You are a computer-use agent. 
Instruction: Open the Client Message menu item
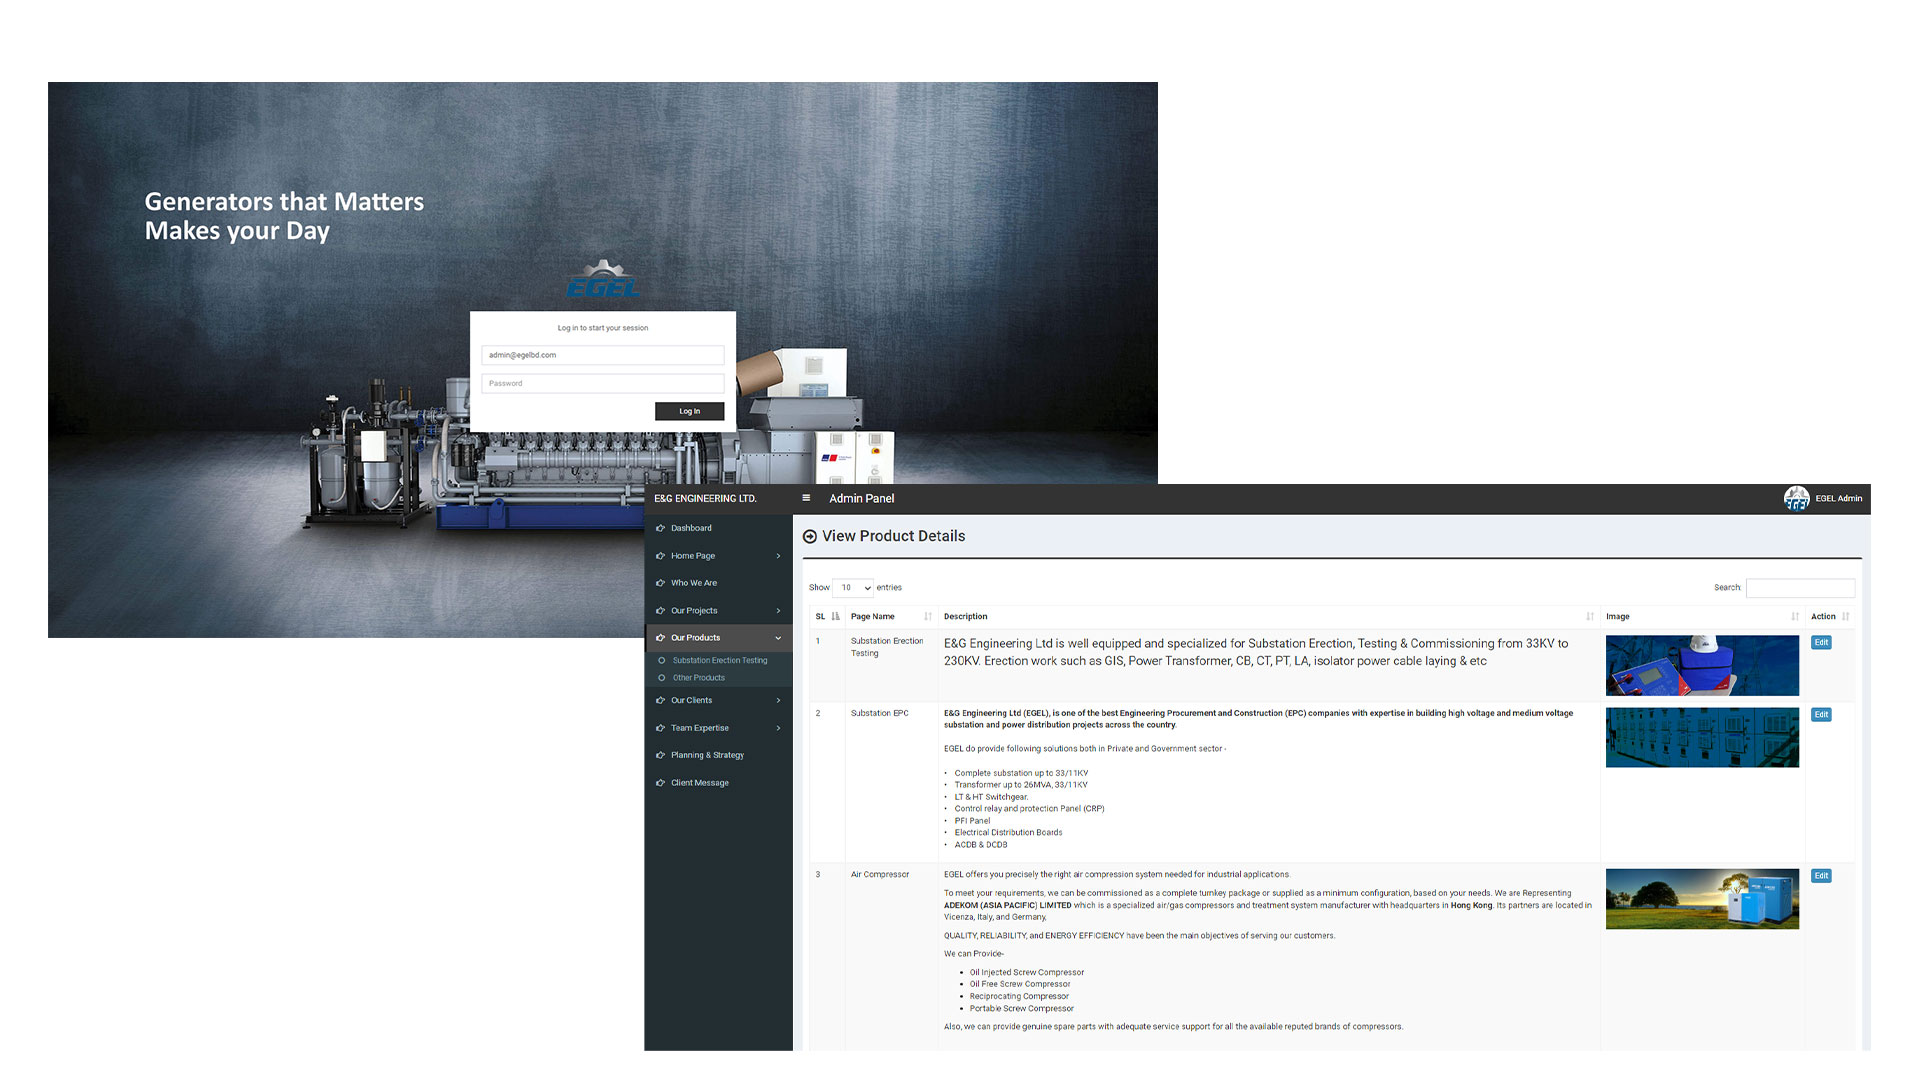(699, 783)
